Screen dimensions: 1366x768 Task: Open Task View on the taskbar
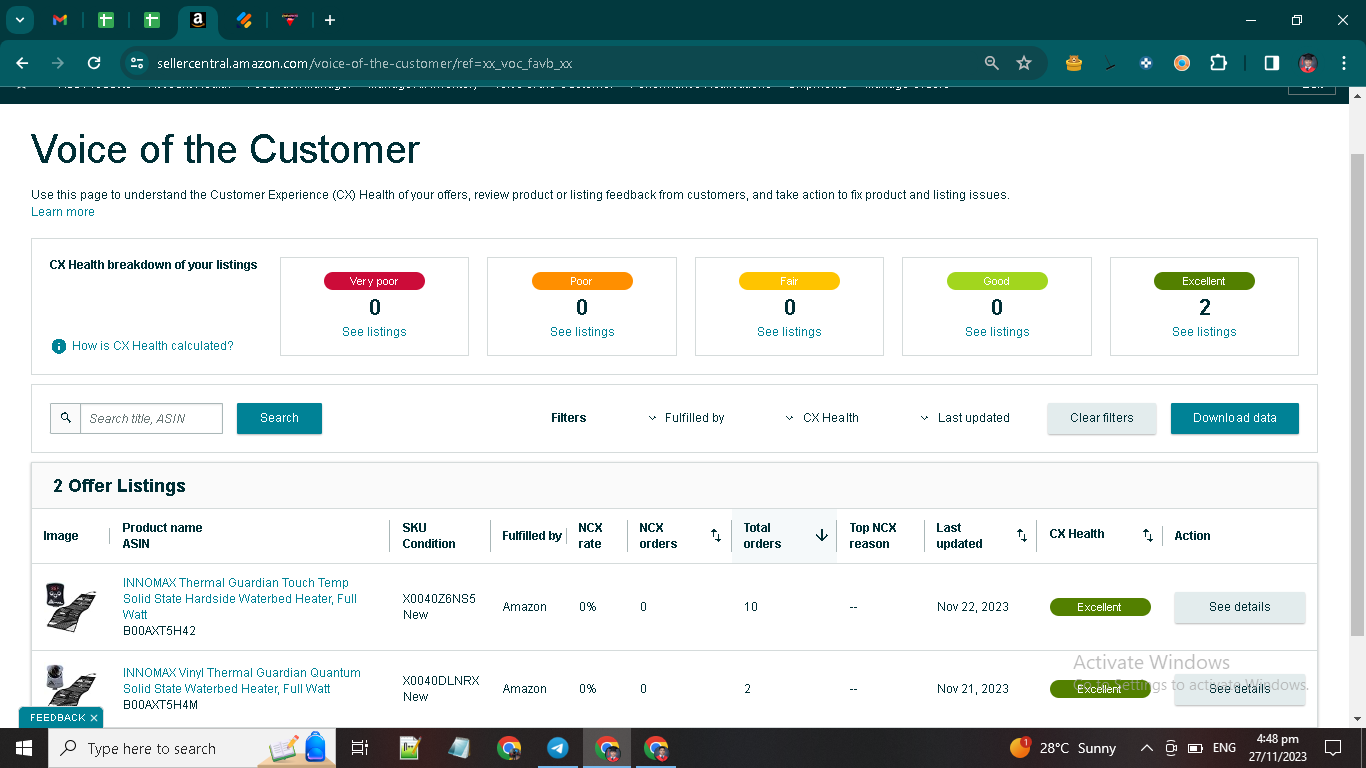[x=360, y=748]
